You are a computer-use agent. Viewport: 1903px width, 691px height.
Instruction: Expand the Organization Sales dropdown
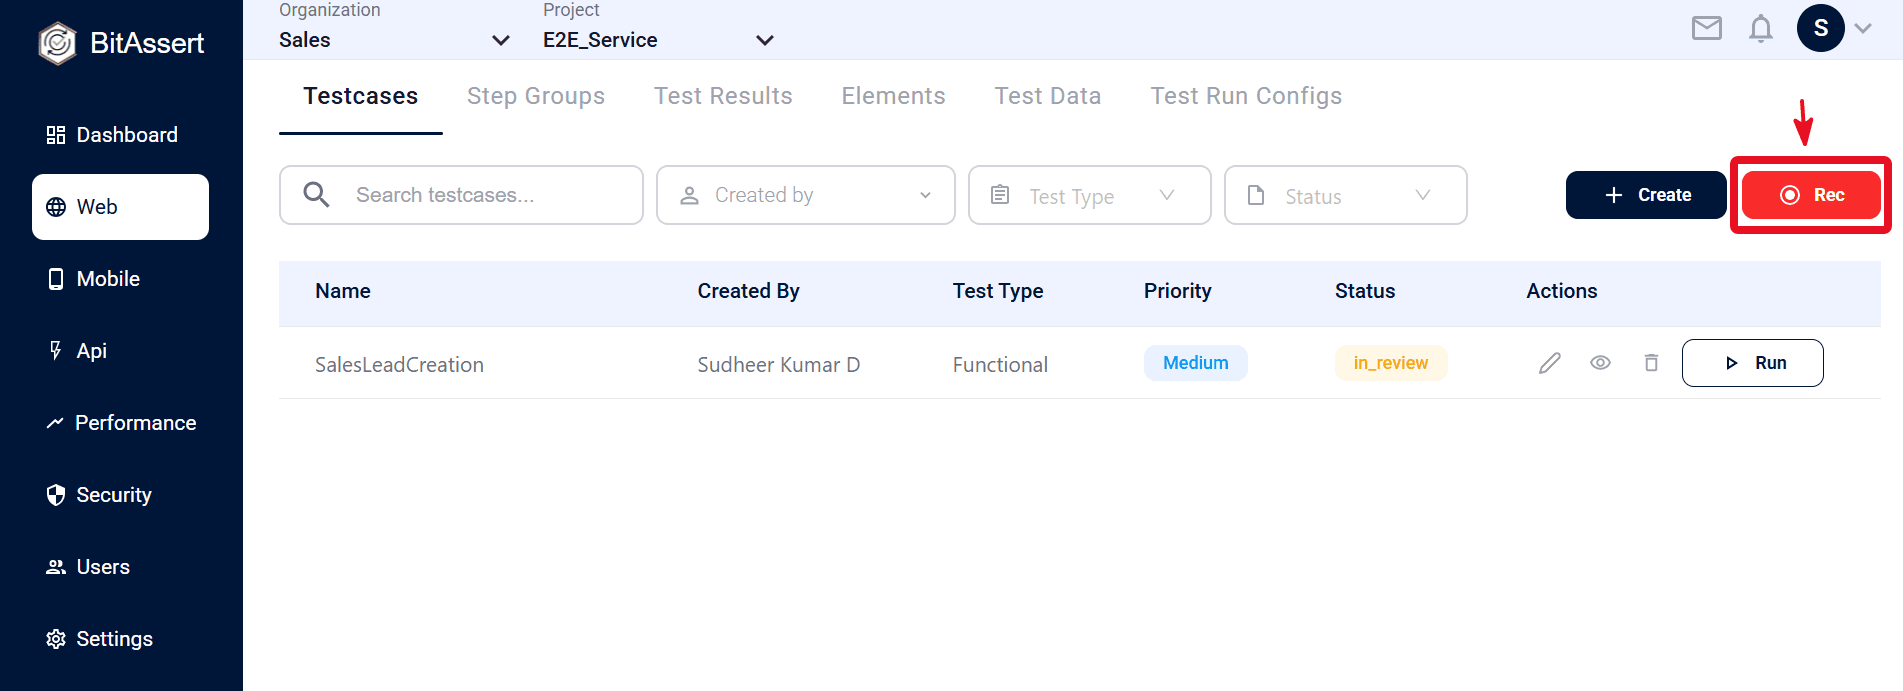395,40
